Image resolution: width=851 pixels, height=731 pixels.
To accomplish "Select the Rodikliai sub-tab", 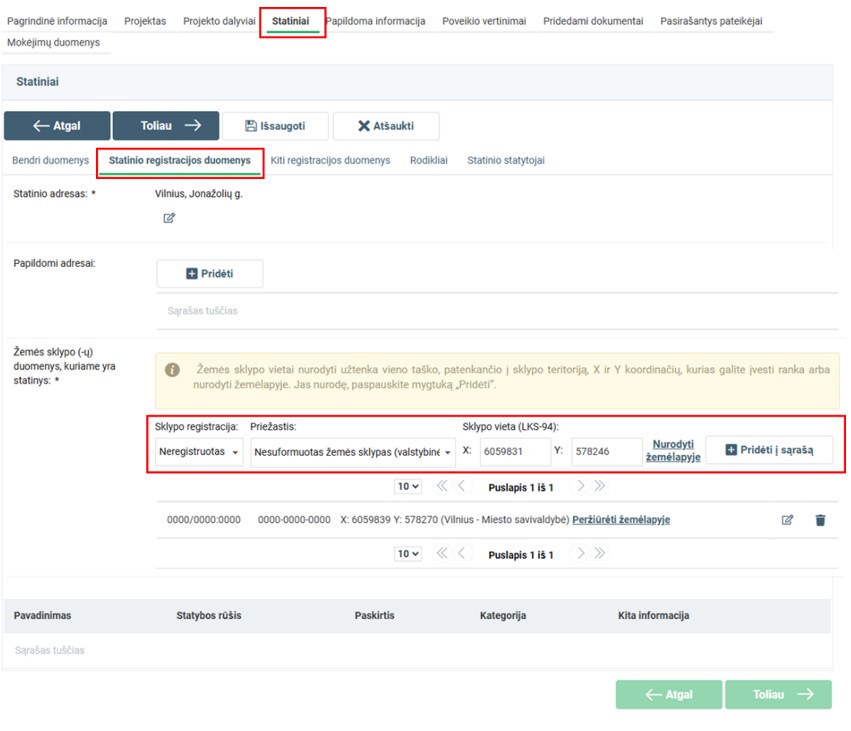I will click(428, 160).
